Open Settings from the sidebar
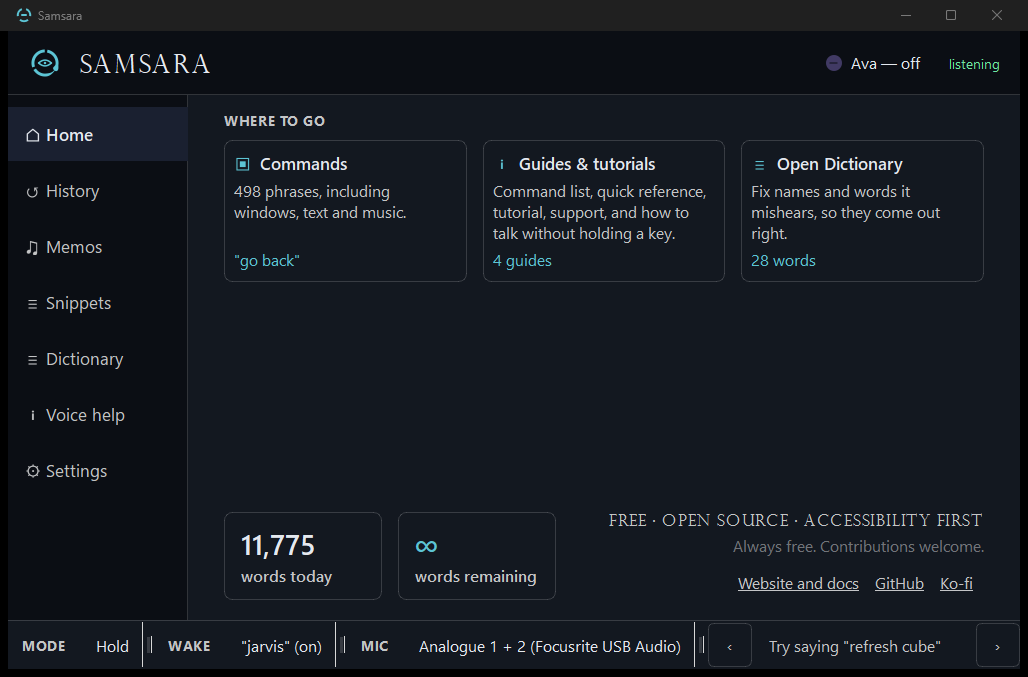This screenshot has width=1028, height=677. 98,471
